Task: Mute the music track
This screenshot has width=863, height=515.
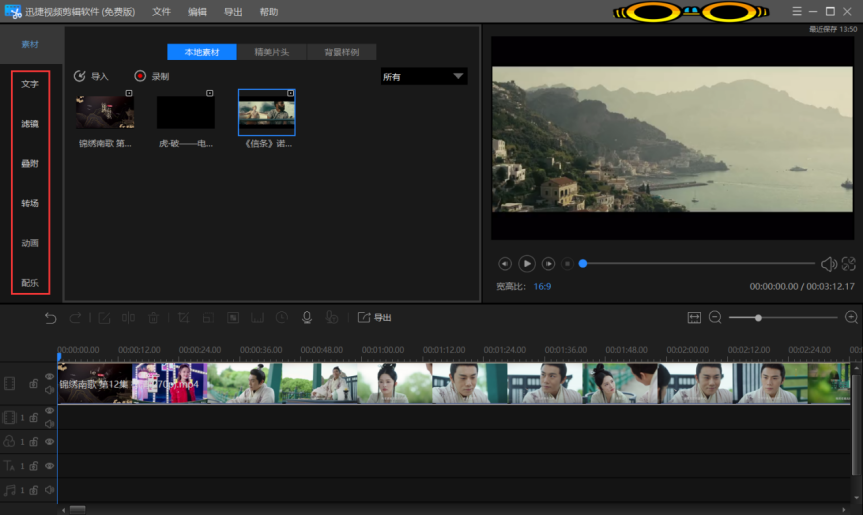Action: 50,490
